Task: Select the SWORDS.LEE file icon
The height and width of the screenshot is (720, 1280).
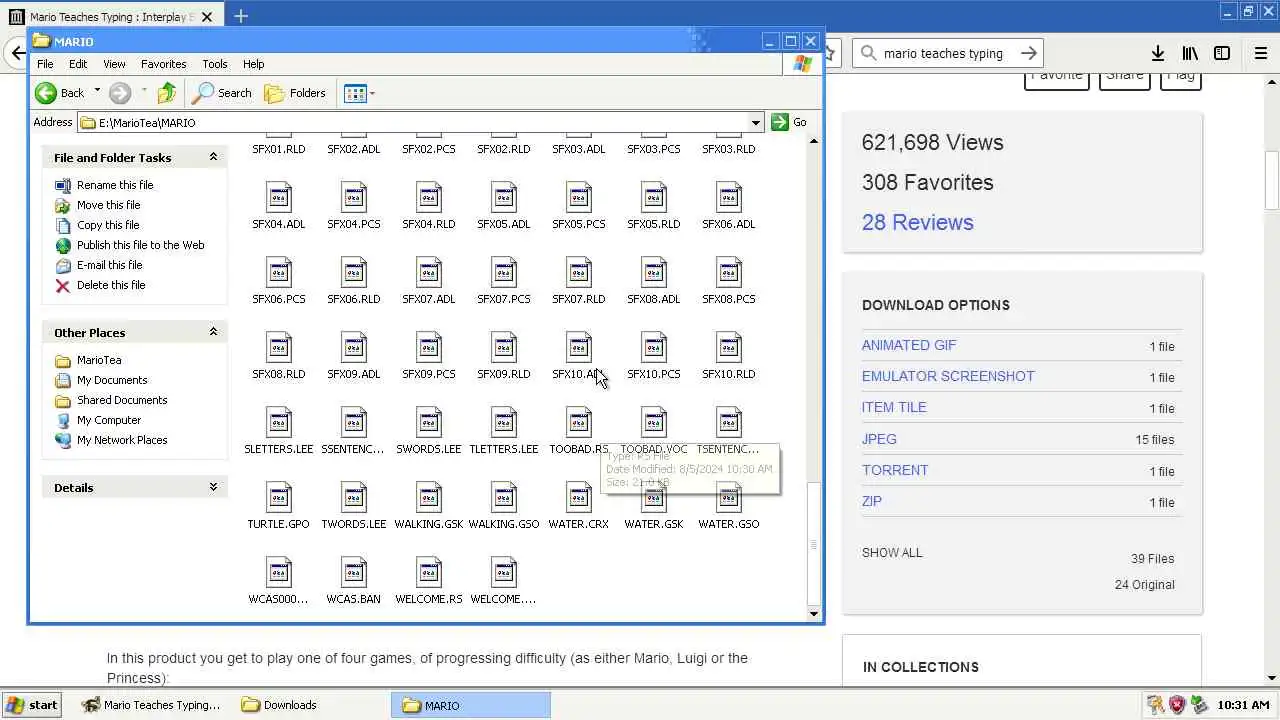Action: click(429, 423)
